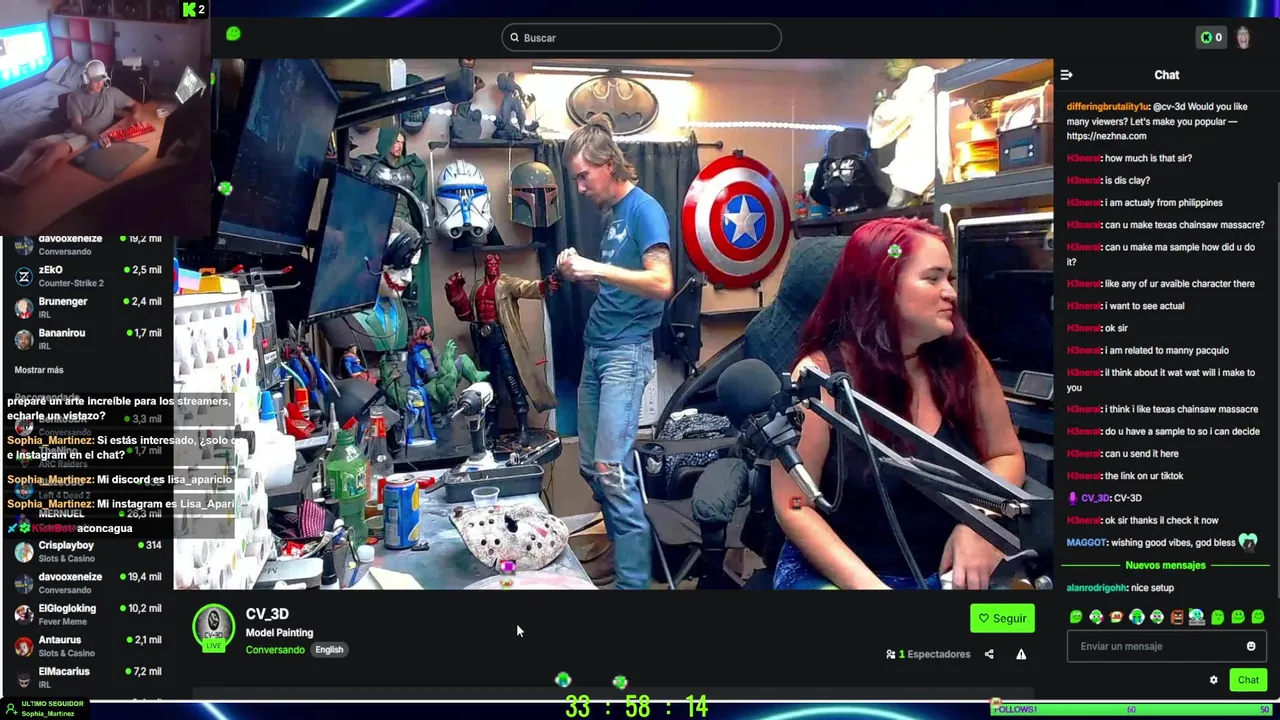1280x720 pixels.
Task: Click the 'how much is that sir?' message
Action: point(1148,158)
